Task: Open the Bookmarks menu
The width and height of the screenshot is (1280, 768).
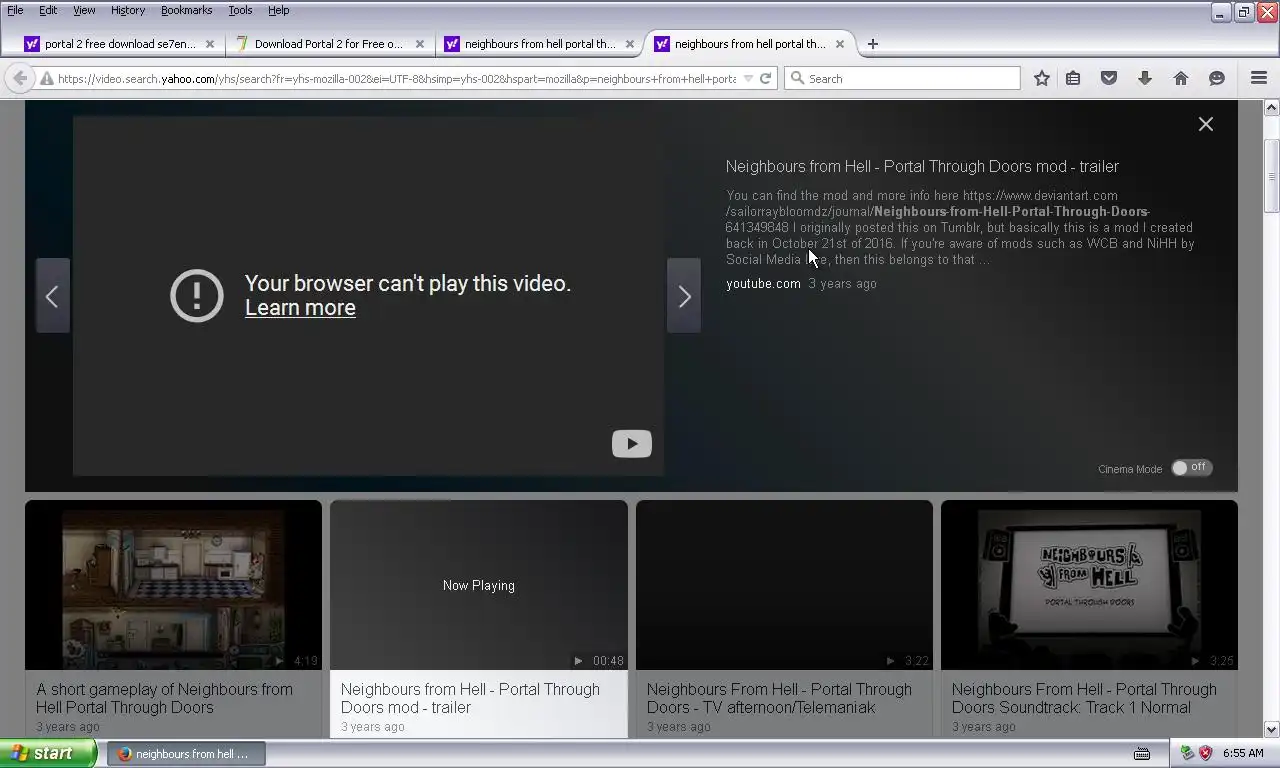Action: pyautogui.click(x=186, y=10)
